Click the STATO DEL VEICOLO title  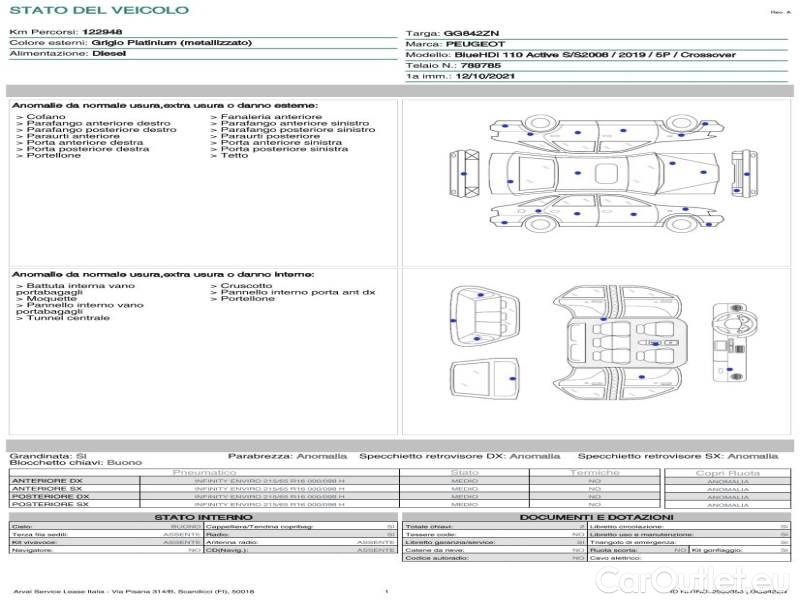tap(98, 10)
